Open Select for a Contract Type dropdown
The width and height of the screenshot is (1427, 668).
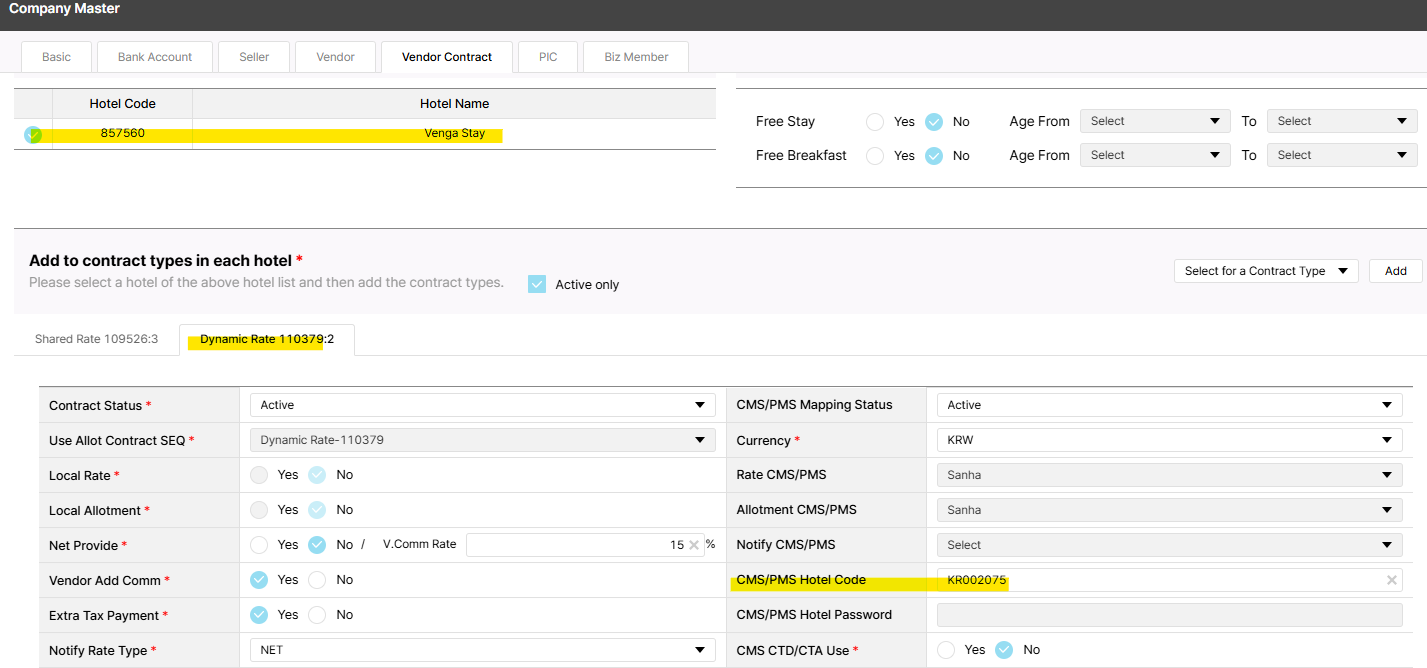point(1265,271)
